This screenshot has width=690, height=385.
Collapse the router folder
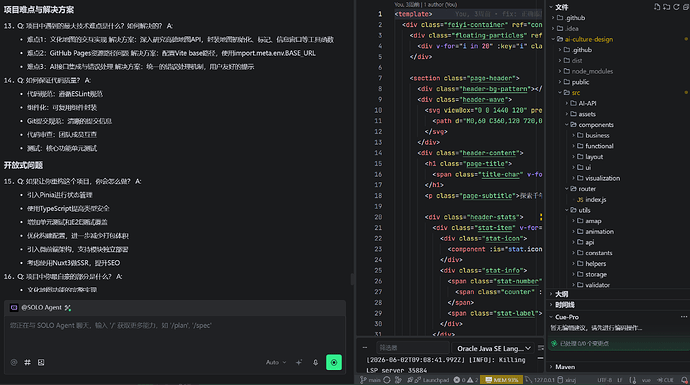coord(618,188)
